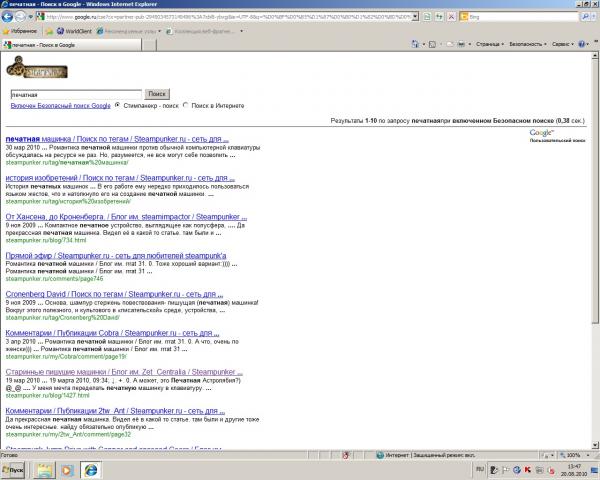Stop loading with the red X icon
This screenshot has height=480, width=600.
(451, 17)
